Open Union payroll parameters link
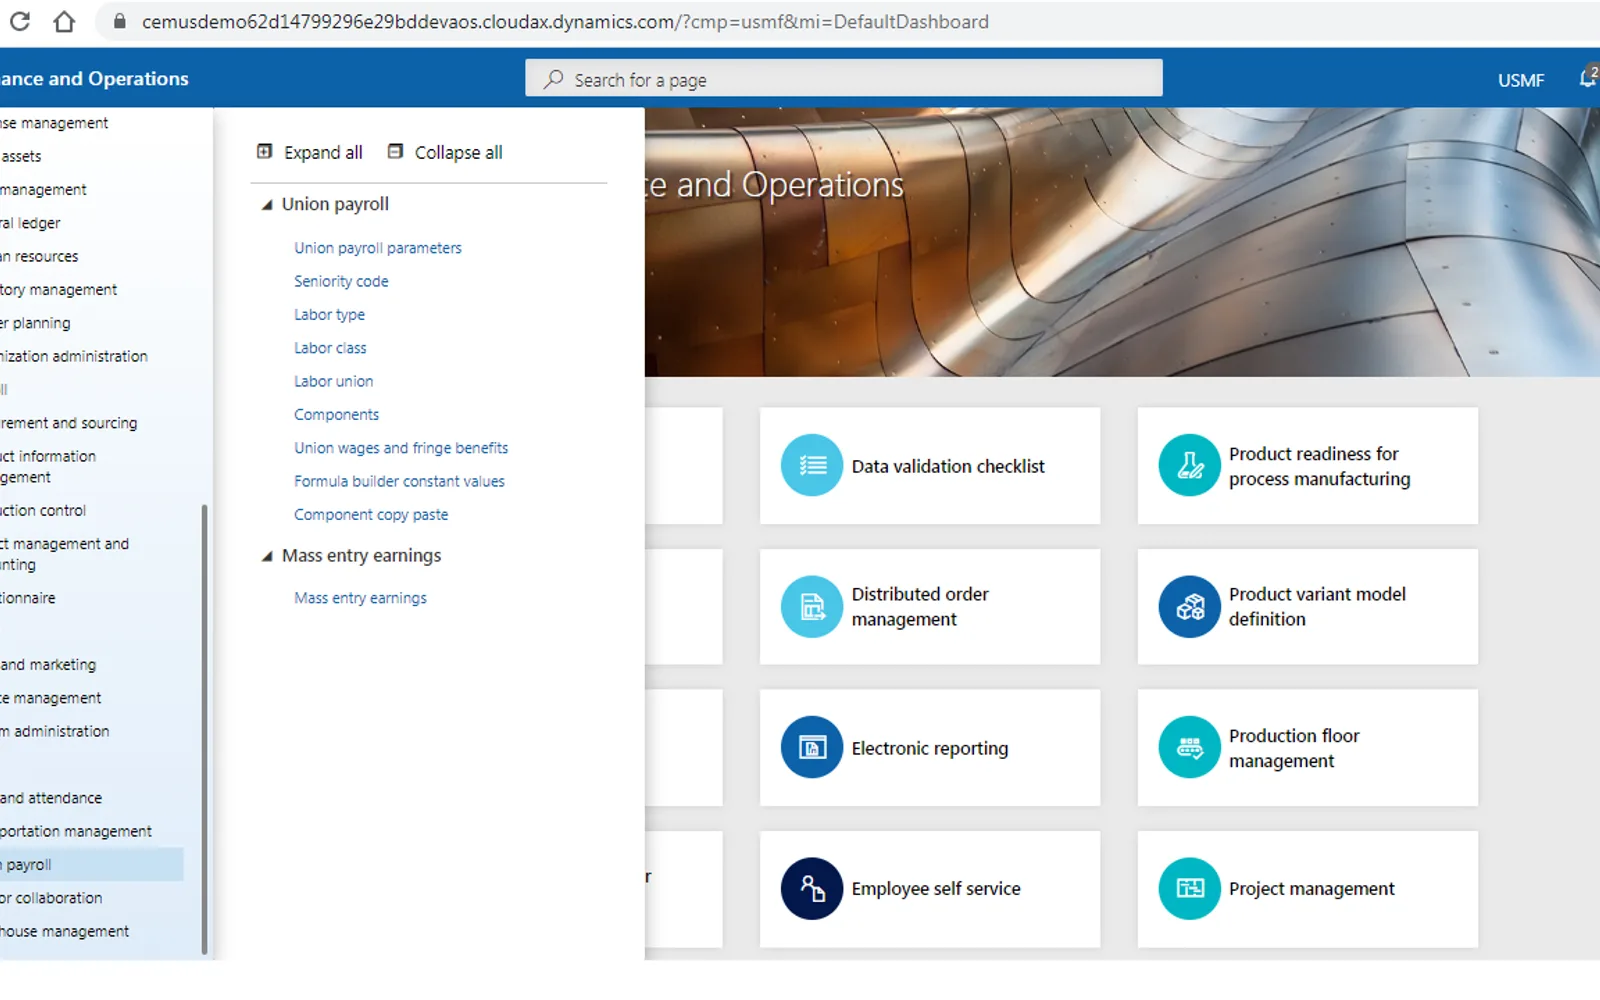Viewport: 1600px width, 1000px height. pyautogui.click(x=378, y=248)
